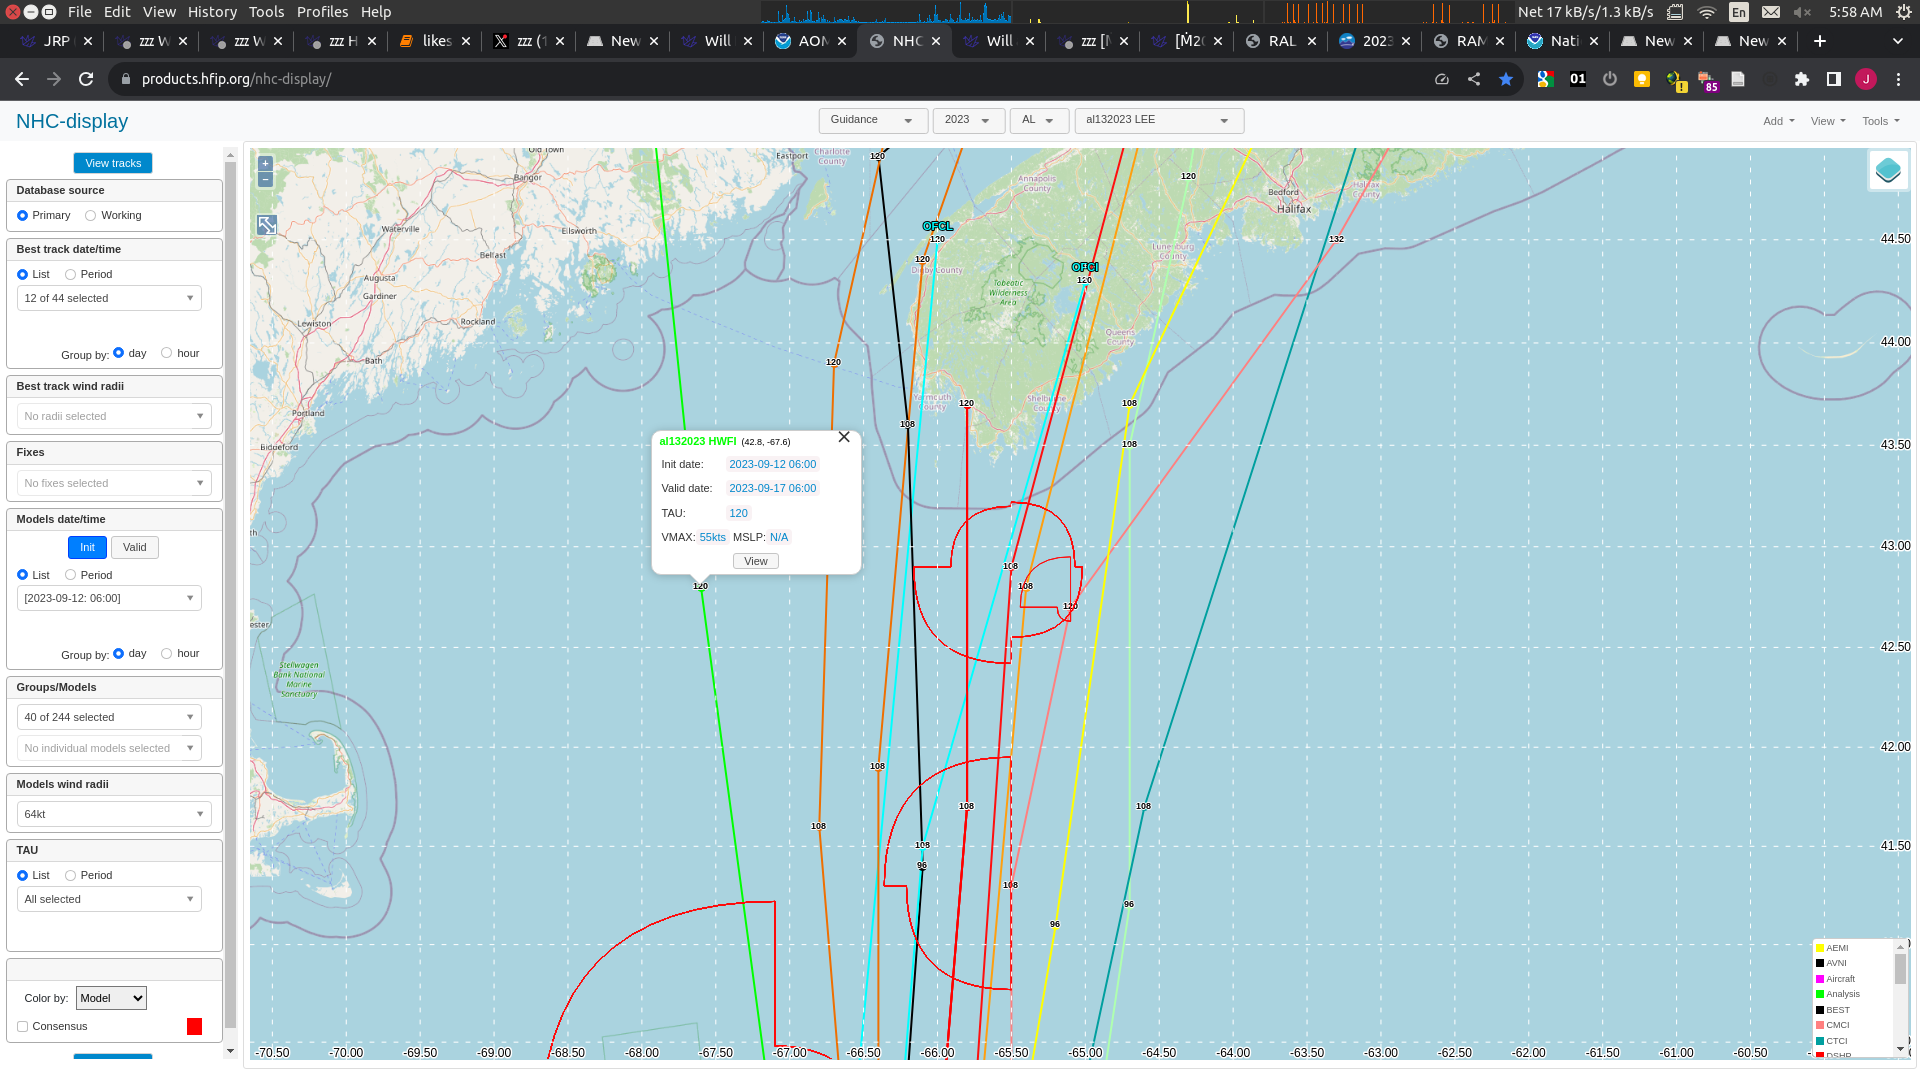1920x1080 pixels.
Task: Expand the '12 of 44 selected' dropdown
Action: (109, 298)
